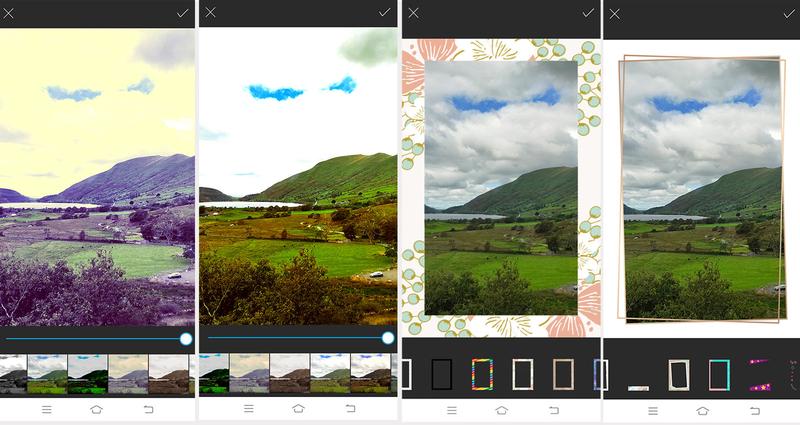Select the grayscale filter thumbnail in first panel
Viewport: 800px width, 425px height.
(13, 374)
